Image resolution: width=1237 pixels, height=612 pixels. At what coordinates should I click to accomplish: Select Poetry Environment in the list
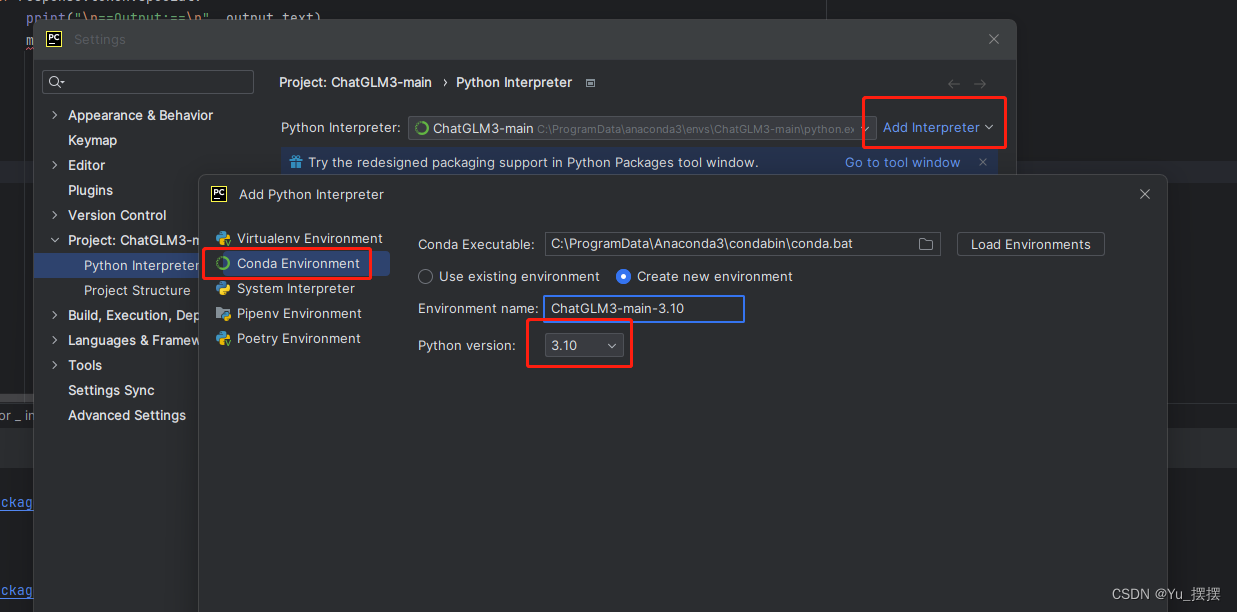click(298, 338)
